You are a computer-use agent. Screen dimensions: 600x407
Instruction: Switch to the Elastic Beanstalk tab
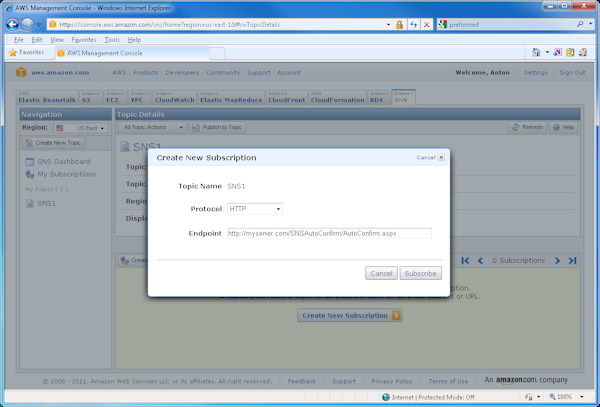(x=47, y=98)
